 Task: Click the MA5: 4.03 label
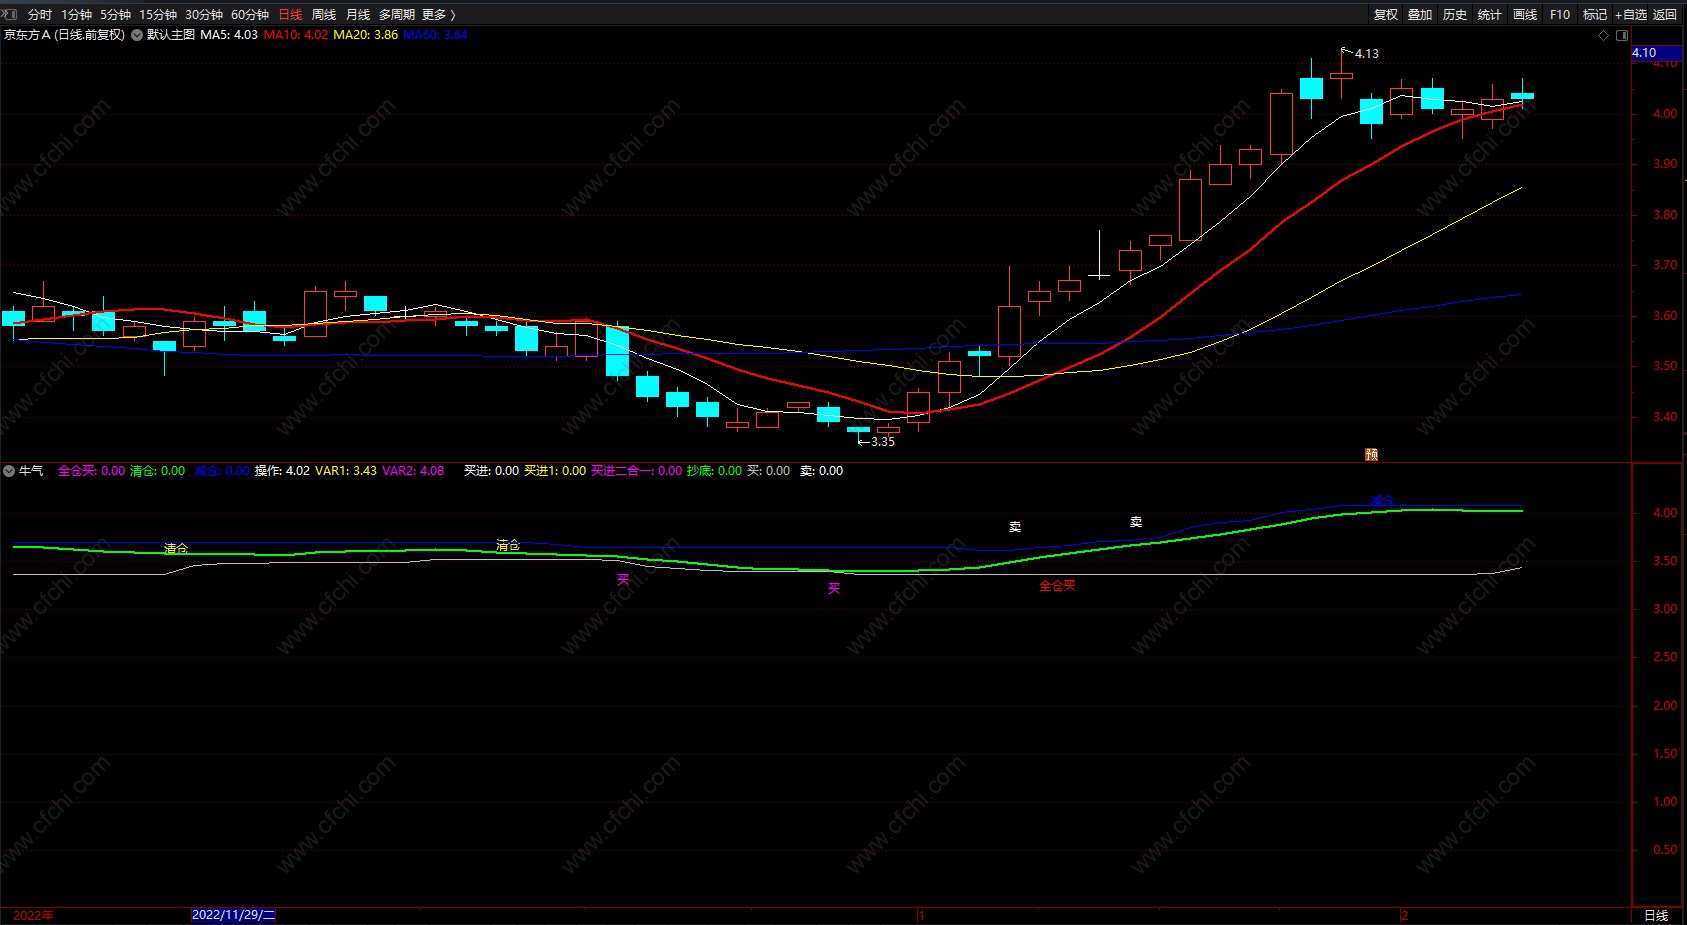pos(229,35)
